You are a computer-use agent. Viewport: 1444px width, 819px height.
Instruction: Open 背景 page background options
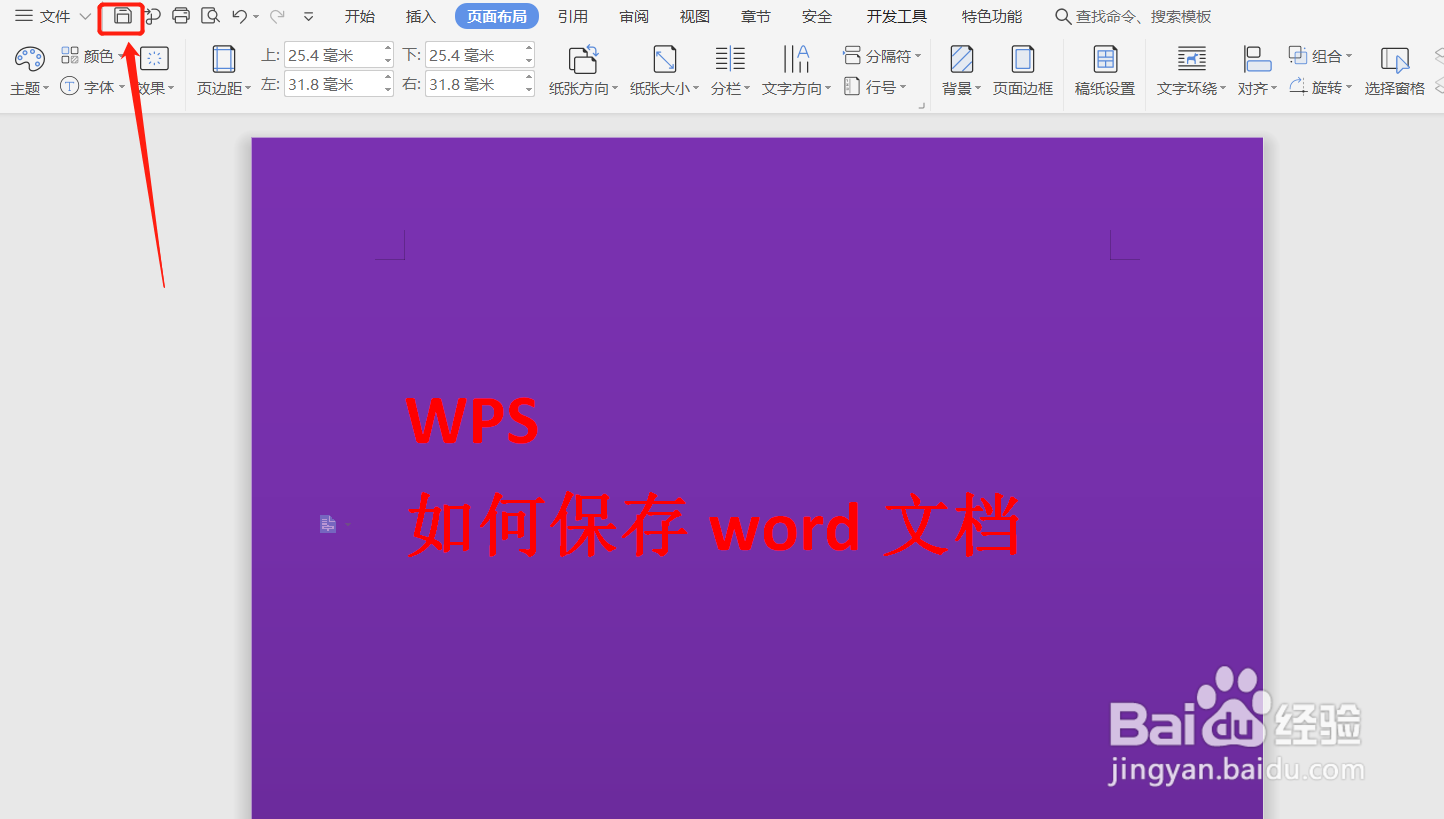(x=962, y=70)
